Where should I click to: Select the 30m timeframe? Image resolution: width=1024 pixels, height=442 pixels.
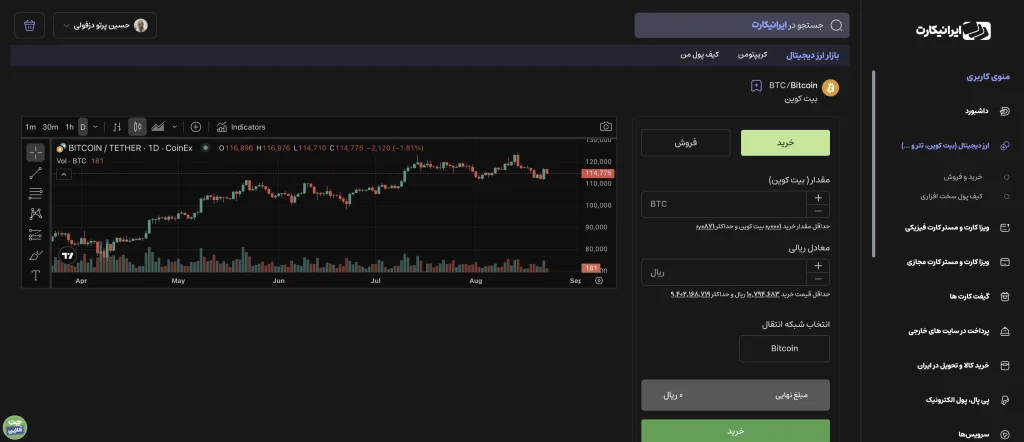click(x=50, y=127)
